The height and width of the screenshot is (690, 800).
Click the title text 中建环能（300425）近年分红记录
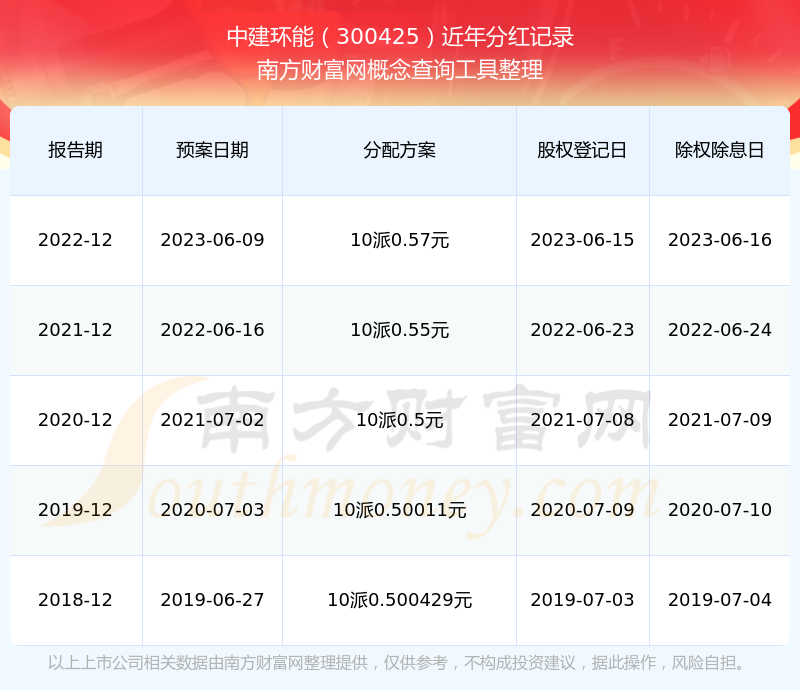401,37
